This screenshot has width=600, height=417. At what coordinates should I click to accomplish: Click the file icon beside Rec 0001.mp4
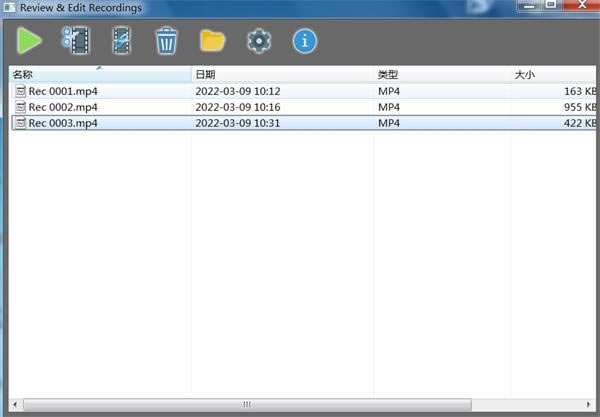point(20,91)
